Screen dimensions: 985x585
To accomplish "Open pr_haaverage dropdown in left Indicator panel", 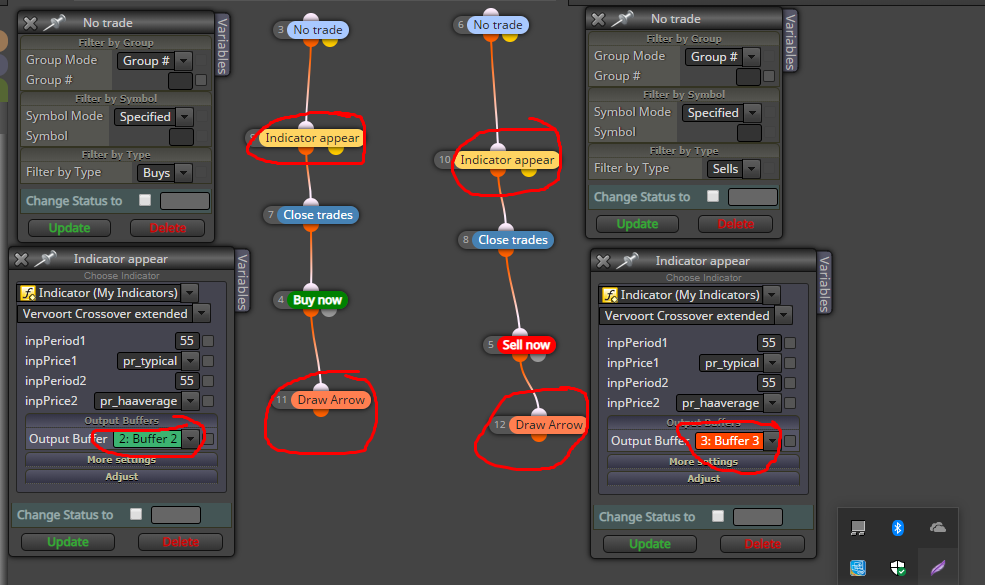I will [x=146, y=401].
